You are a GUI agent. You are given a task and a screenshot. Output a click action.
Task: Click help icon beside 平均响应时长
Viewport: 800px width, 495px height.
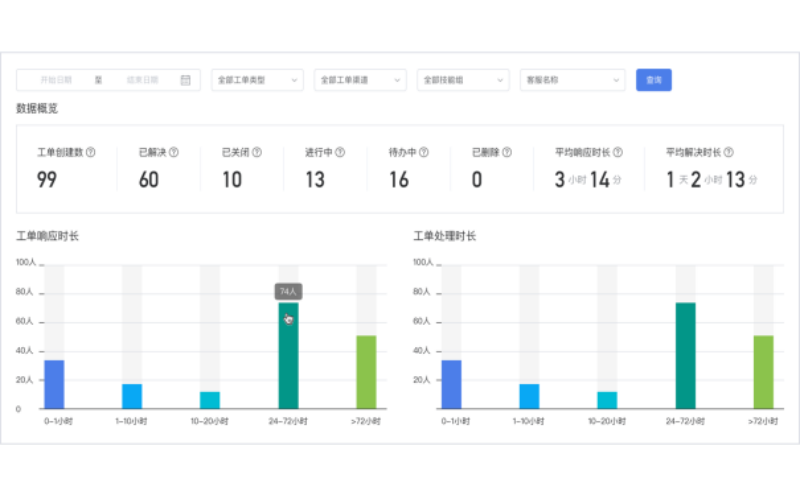click(617, 153)
